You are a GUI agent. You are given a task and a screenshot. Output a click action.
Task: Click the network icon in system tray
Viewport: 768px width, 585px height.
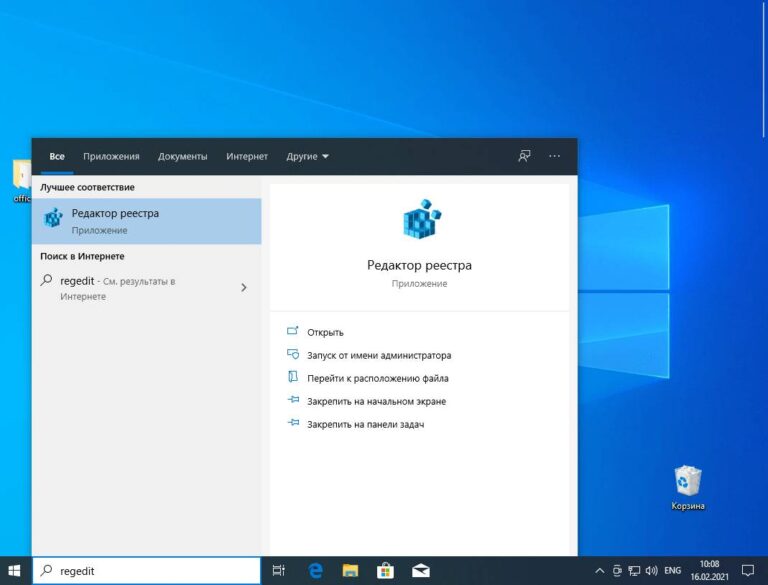point(634,571)
